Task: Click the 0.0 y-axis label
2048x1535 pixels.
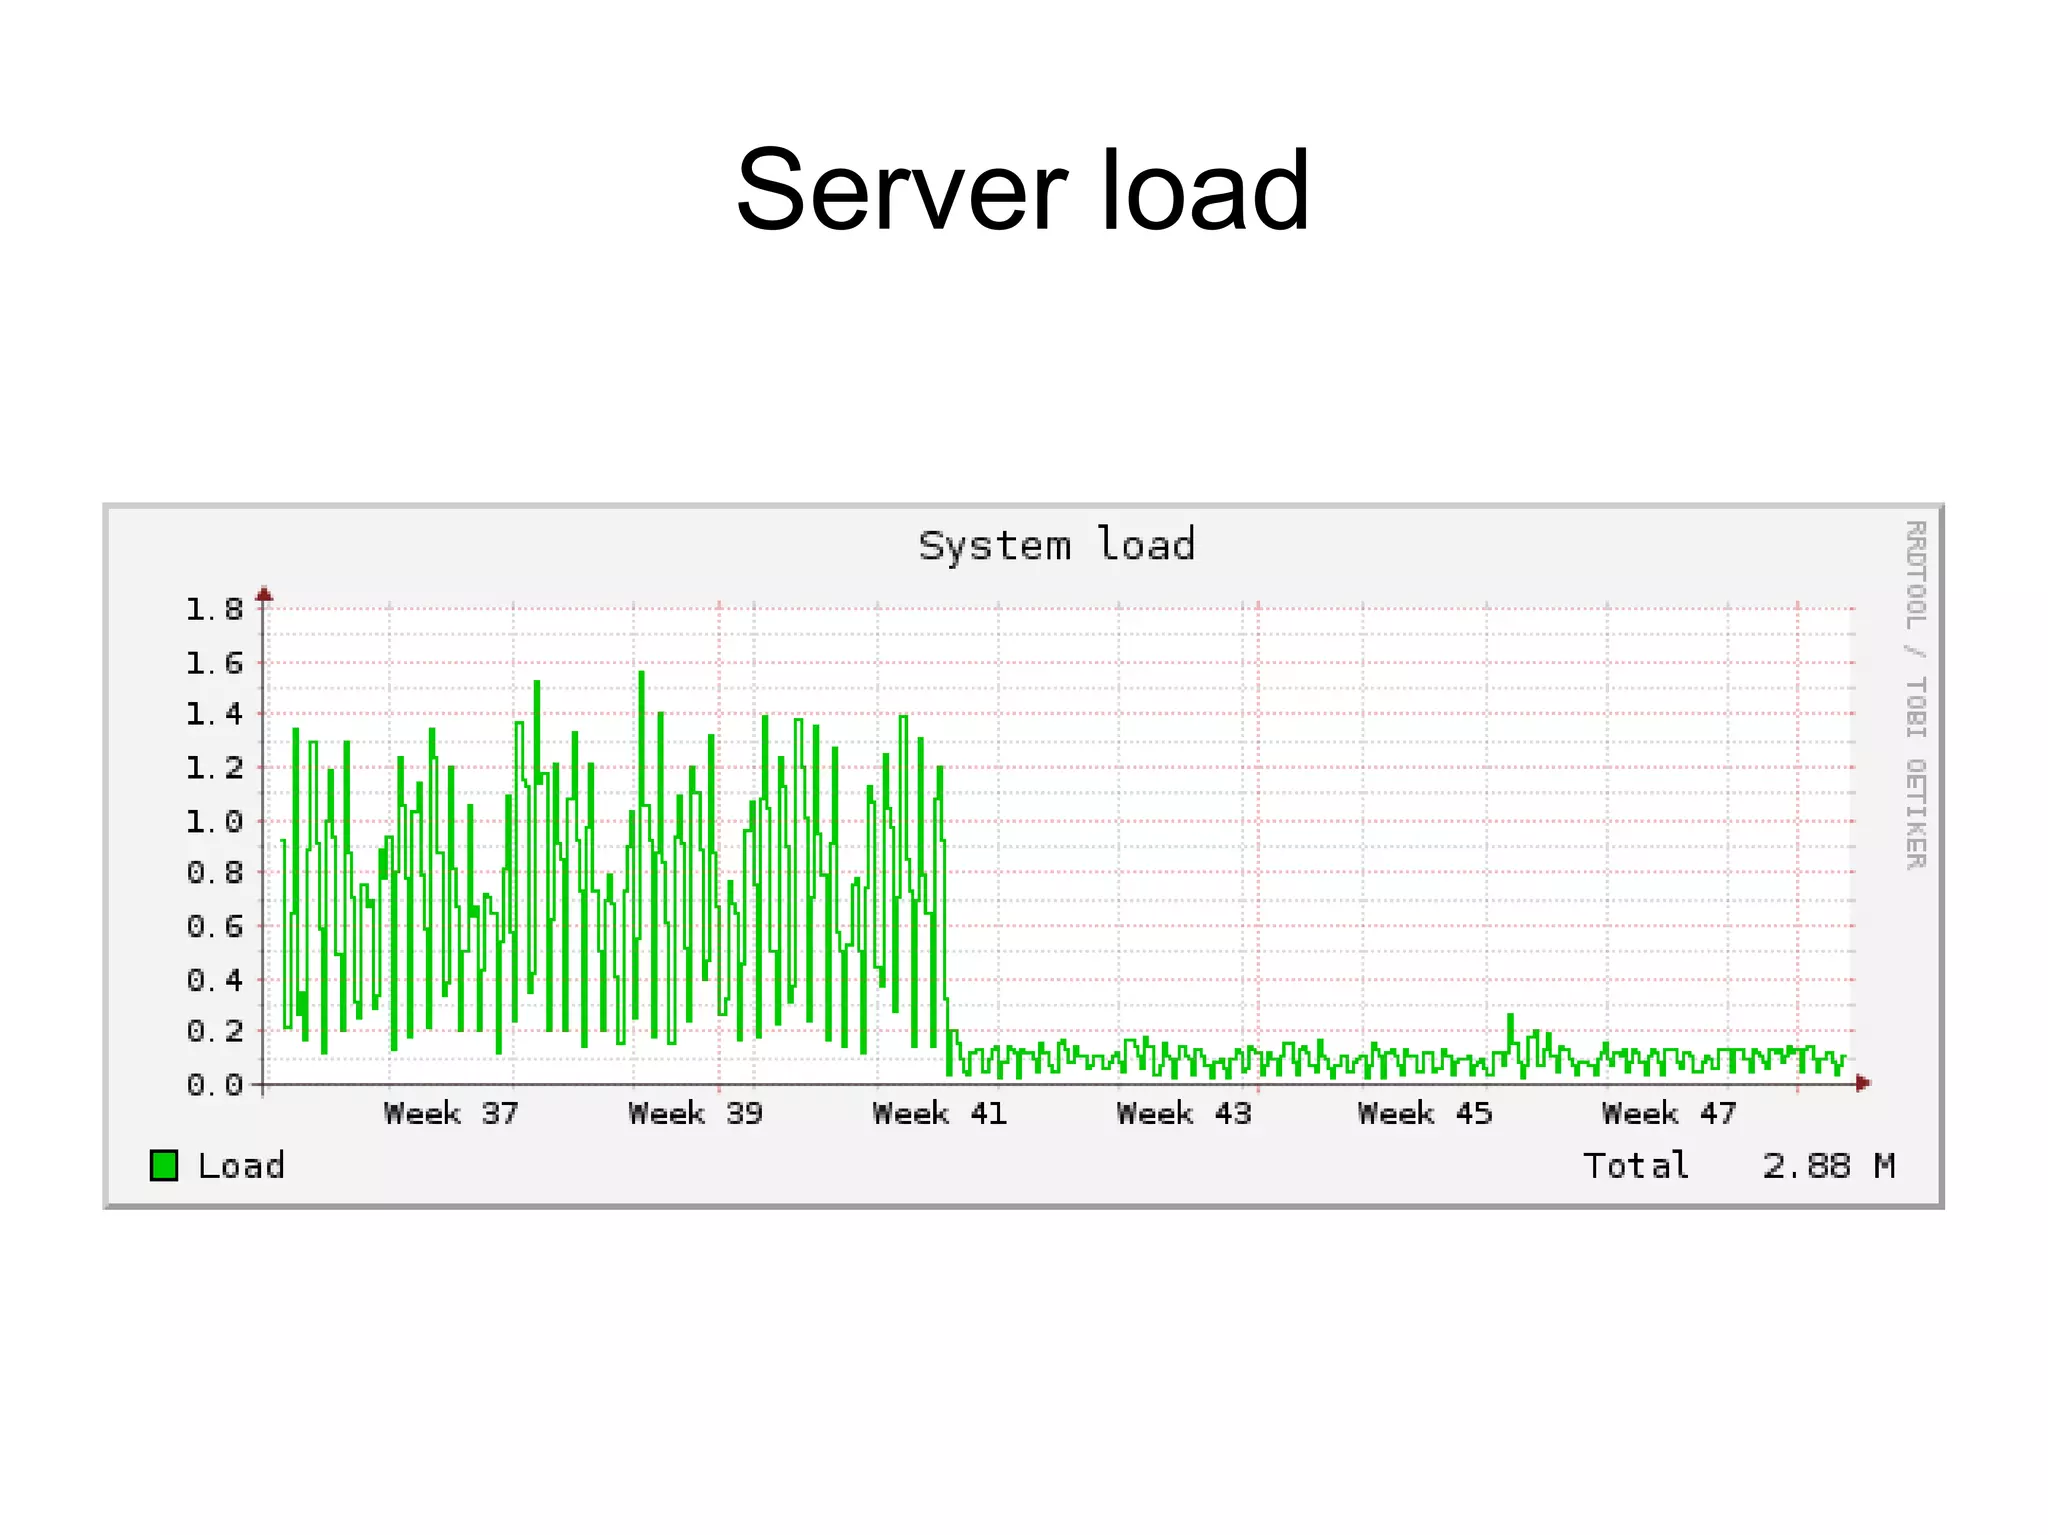Action: click(214, 1085)
